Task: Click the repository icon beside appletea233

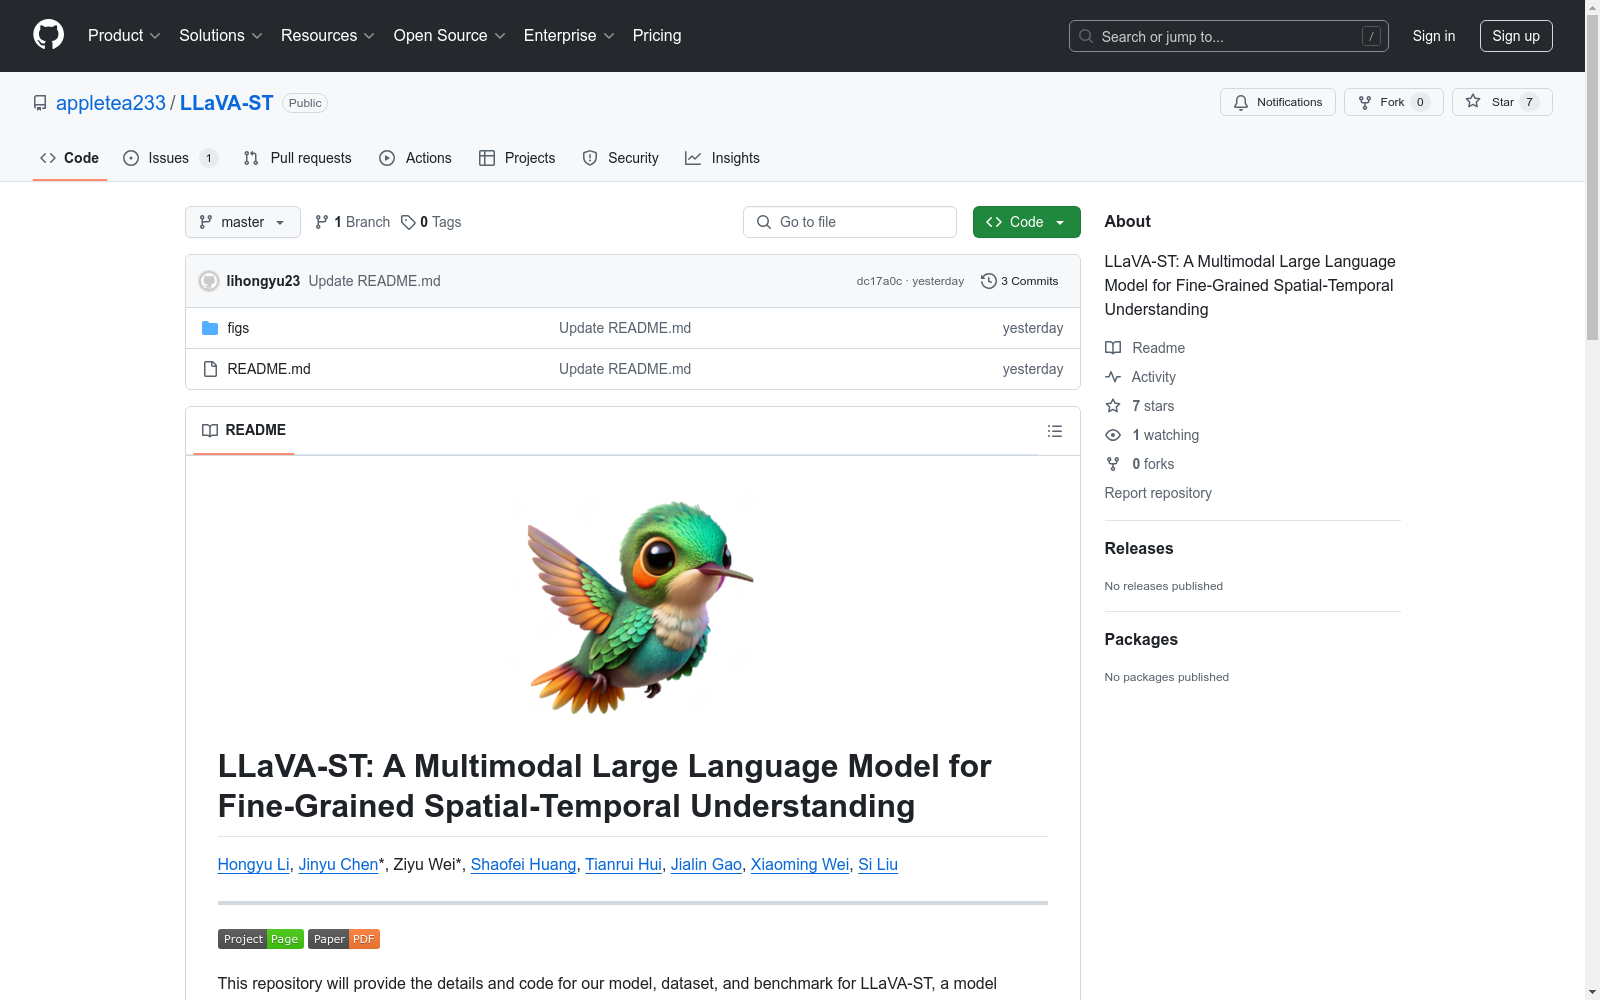Action: click(40, 103)
